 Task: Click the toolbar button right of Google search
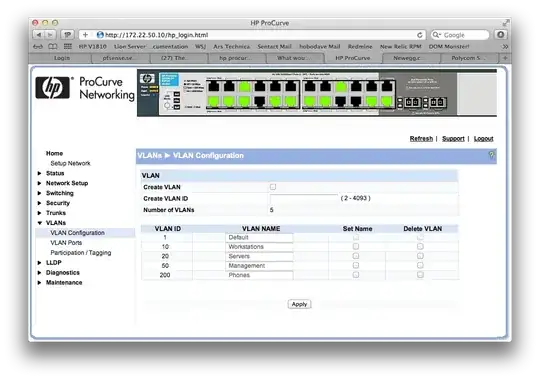click(500, 35)
